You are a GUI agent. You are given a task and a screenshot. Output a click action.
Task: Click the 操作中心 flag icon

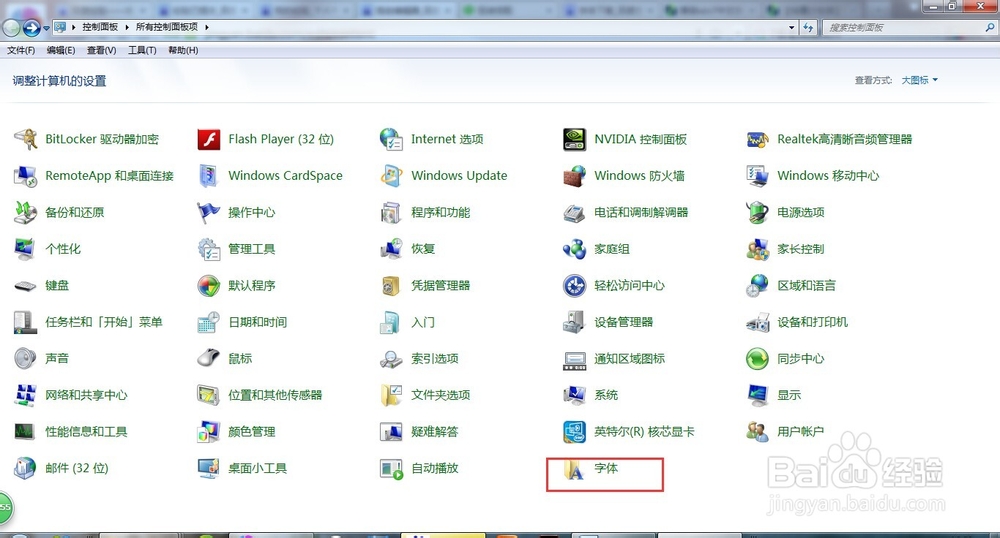point(209,212)
